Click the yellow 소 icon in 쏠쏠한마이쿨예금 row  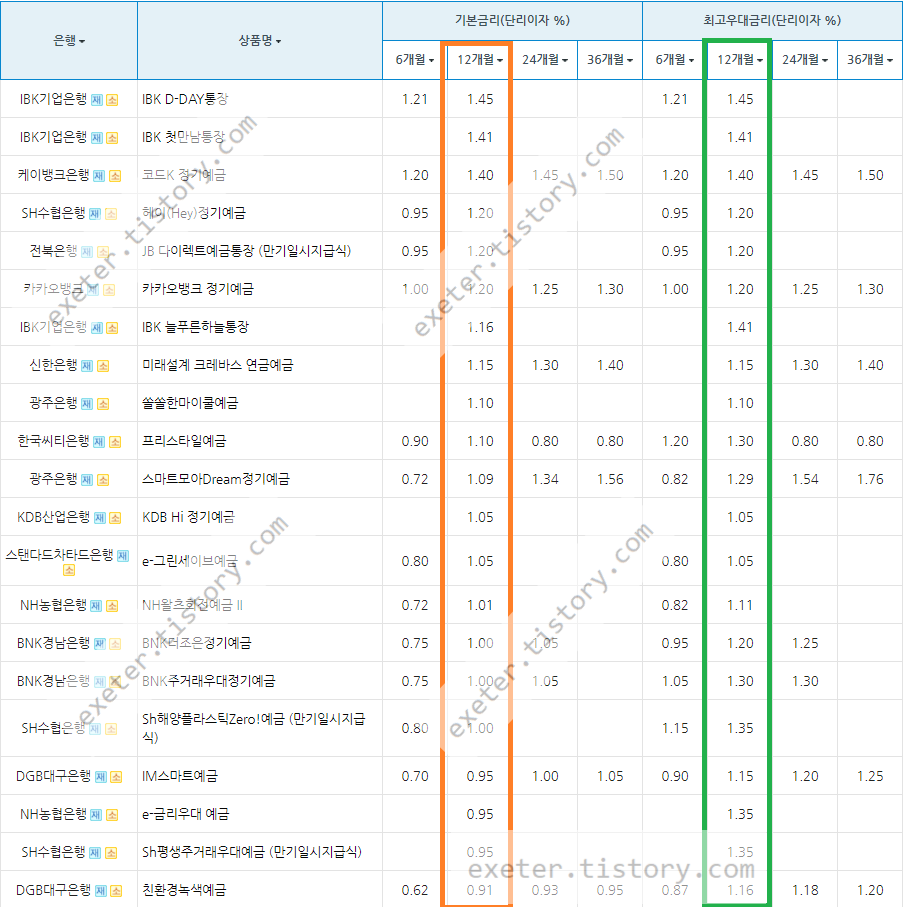pyautogui.click(x=103, y=404)
